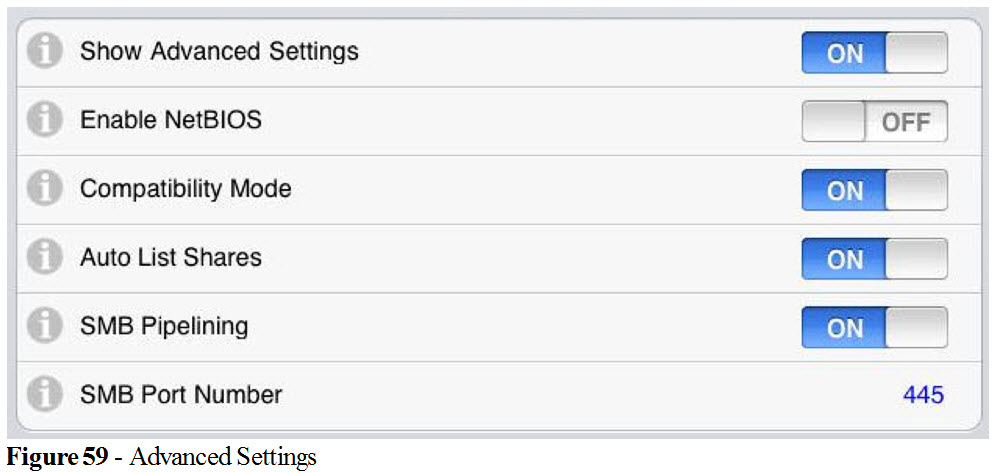
Task: Select the SMB Port Number label
Action: [181, 394]
